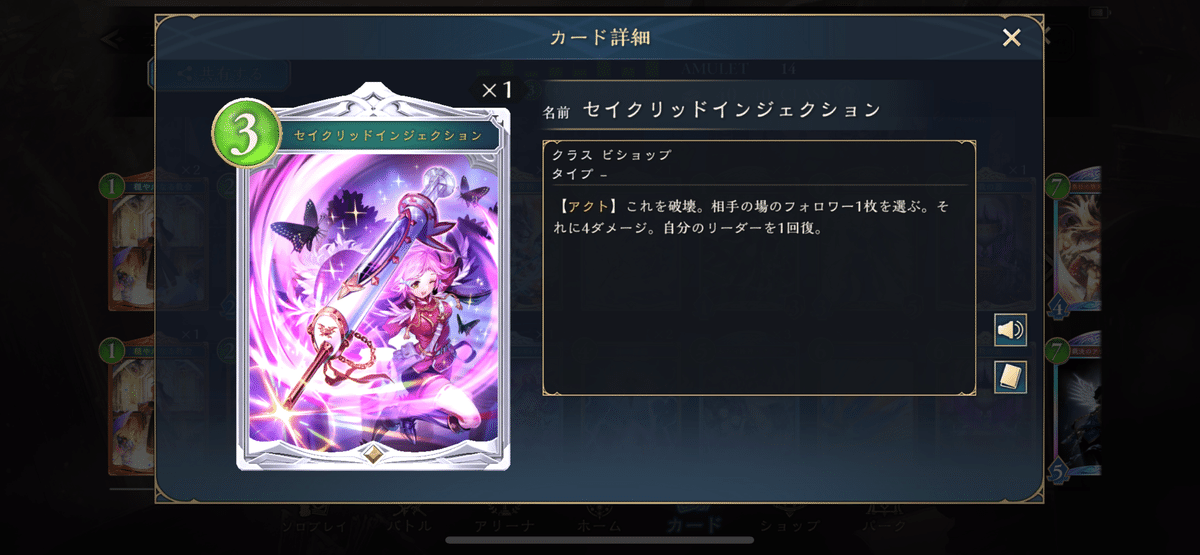Tap the クラス ビショップ info line

[612, 156]
